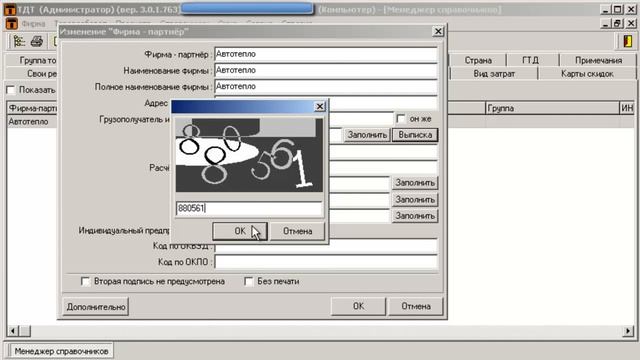Click Заполнить button beside Выписка
The height and width of the screenshot is (360, 640).
[367, 135]
